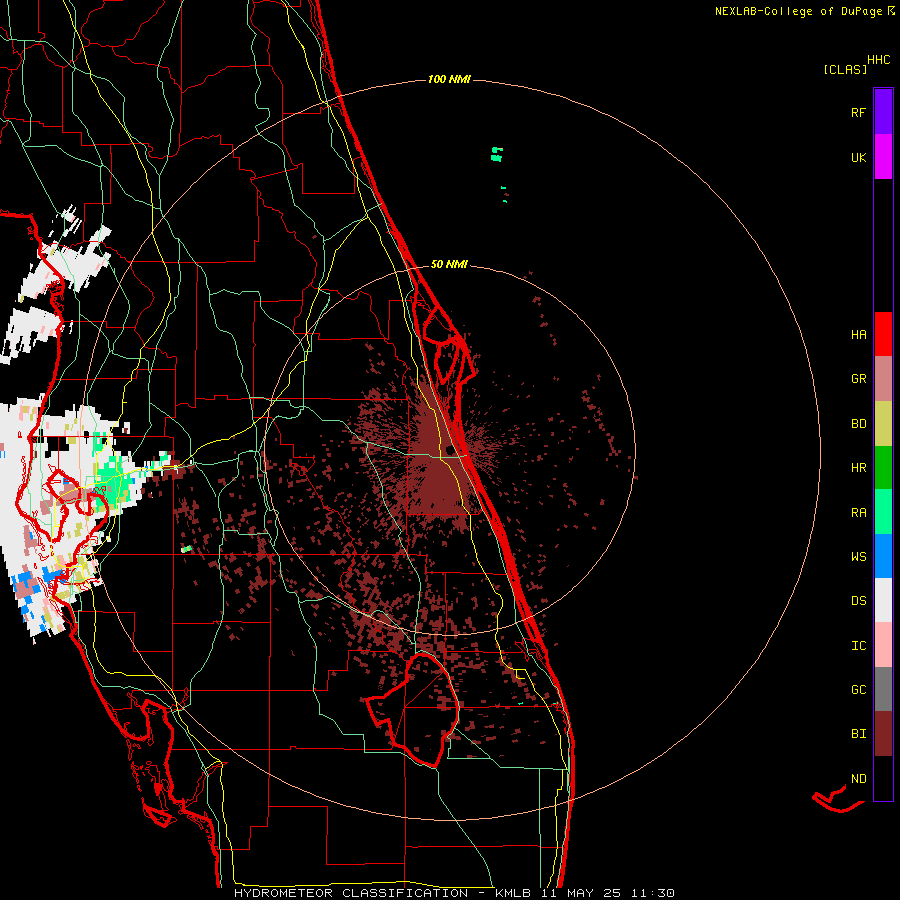Click the 'RF' legend label

858,113
